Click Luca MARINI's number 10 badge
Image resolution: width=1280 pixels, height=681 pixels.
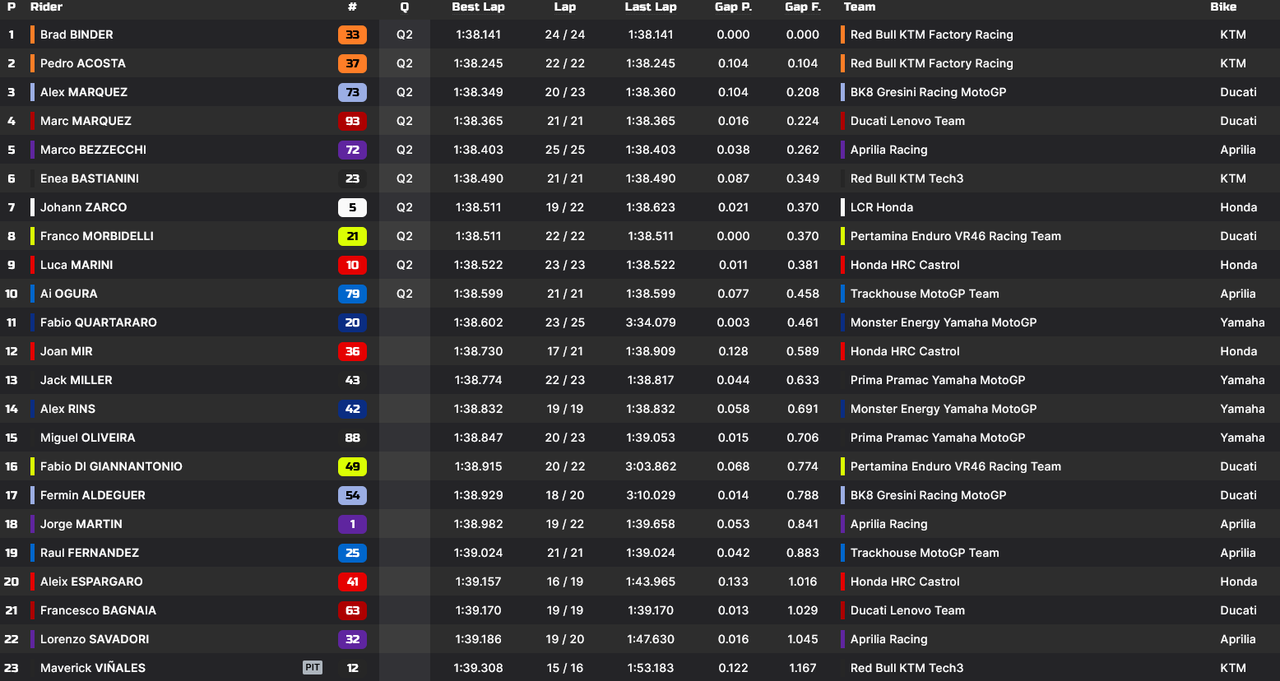[x=352, y=265]
